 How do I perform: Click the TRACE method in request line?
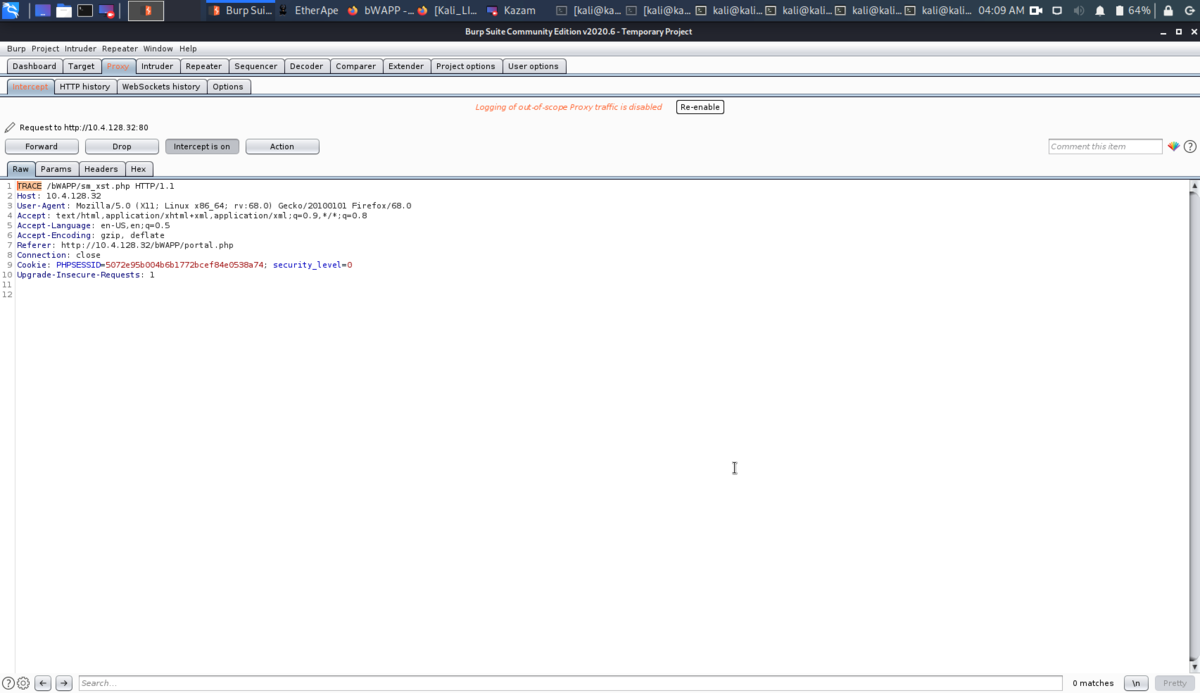click(29, 186)
